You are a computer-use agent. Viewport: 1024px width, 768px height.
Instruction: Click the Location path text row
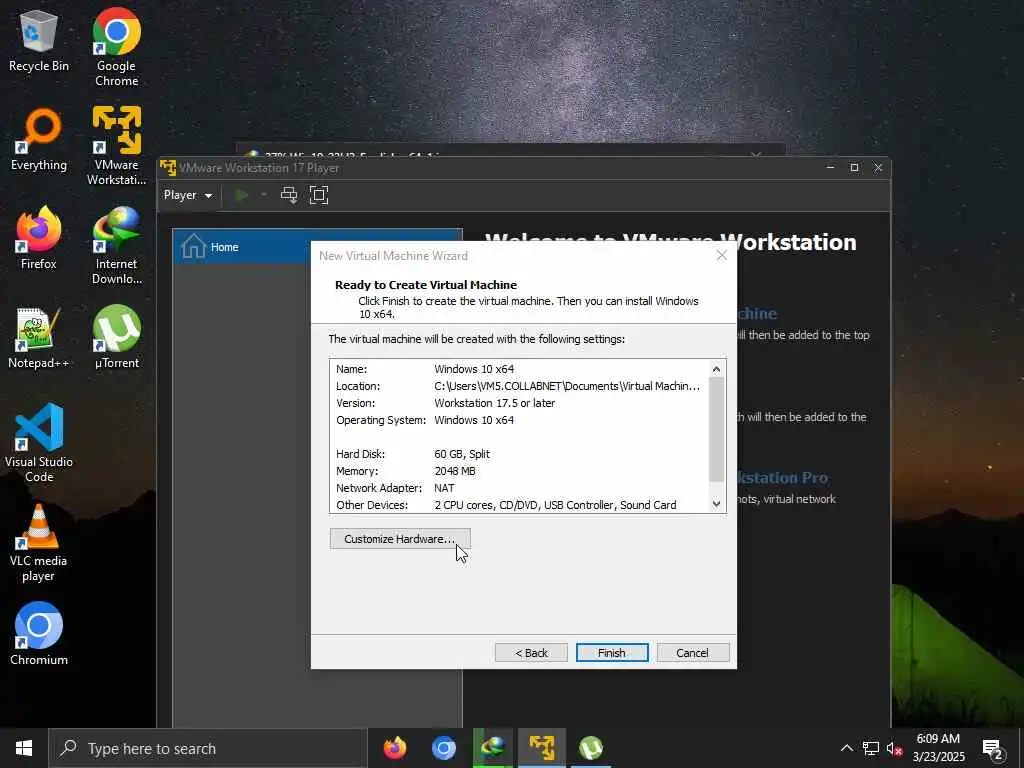pyautogui.click(x=518, y=386)
